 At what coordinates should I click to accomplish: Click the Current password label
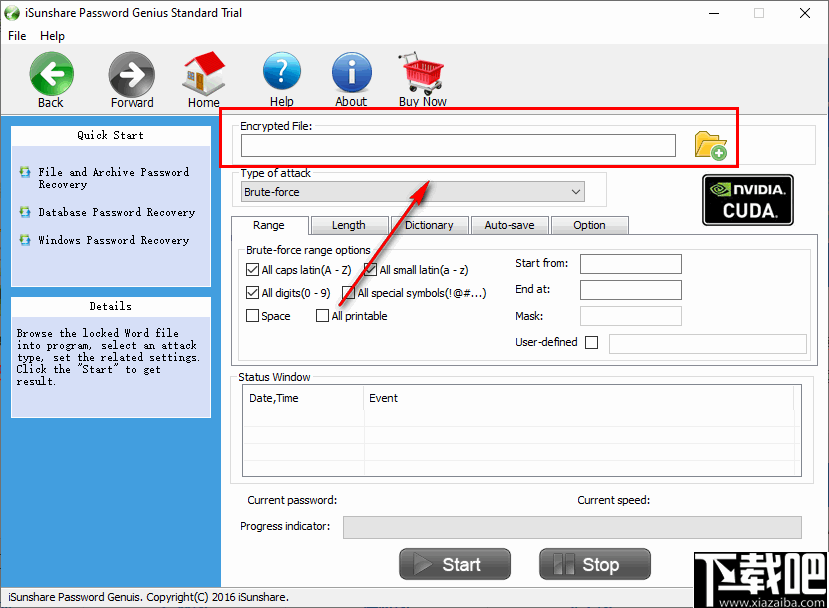pyautogui.click(x=292, y=500)
